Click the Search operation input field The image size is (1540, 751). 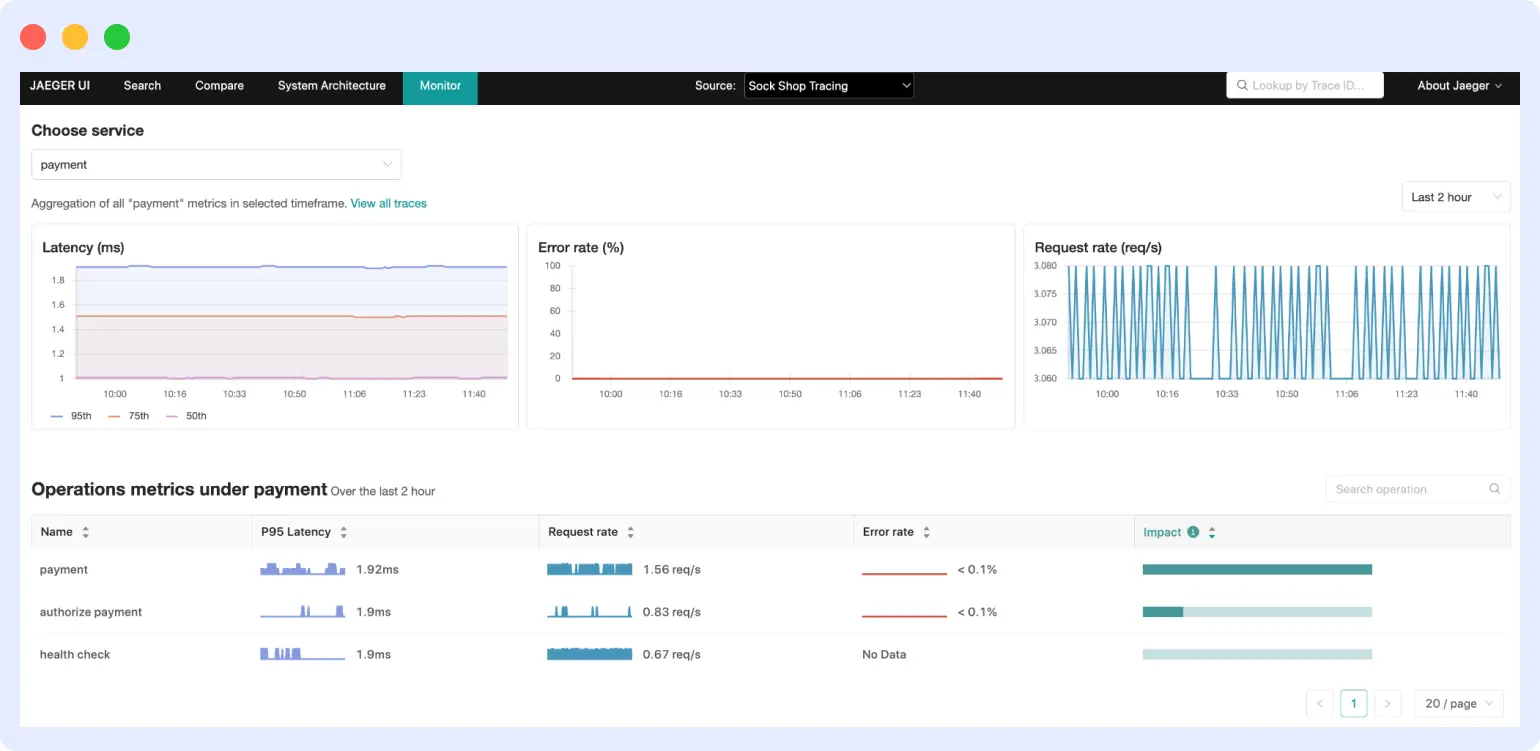click(1417, 489)
